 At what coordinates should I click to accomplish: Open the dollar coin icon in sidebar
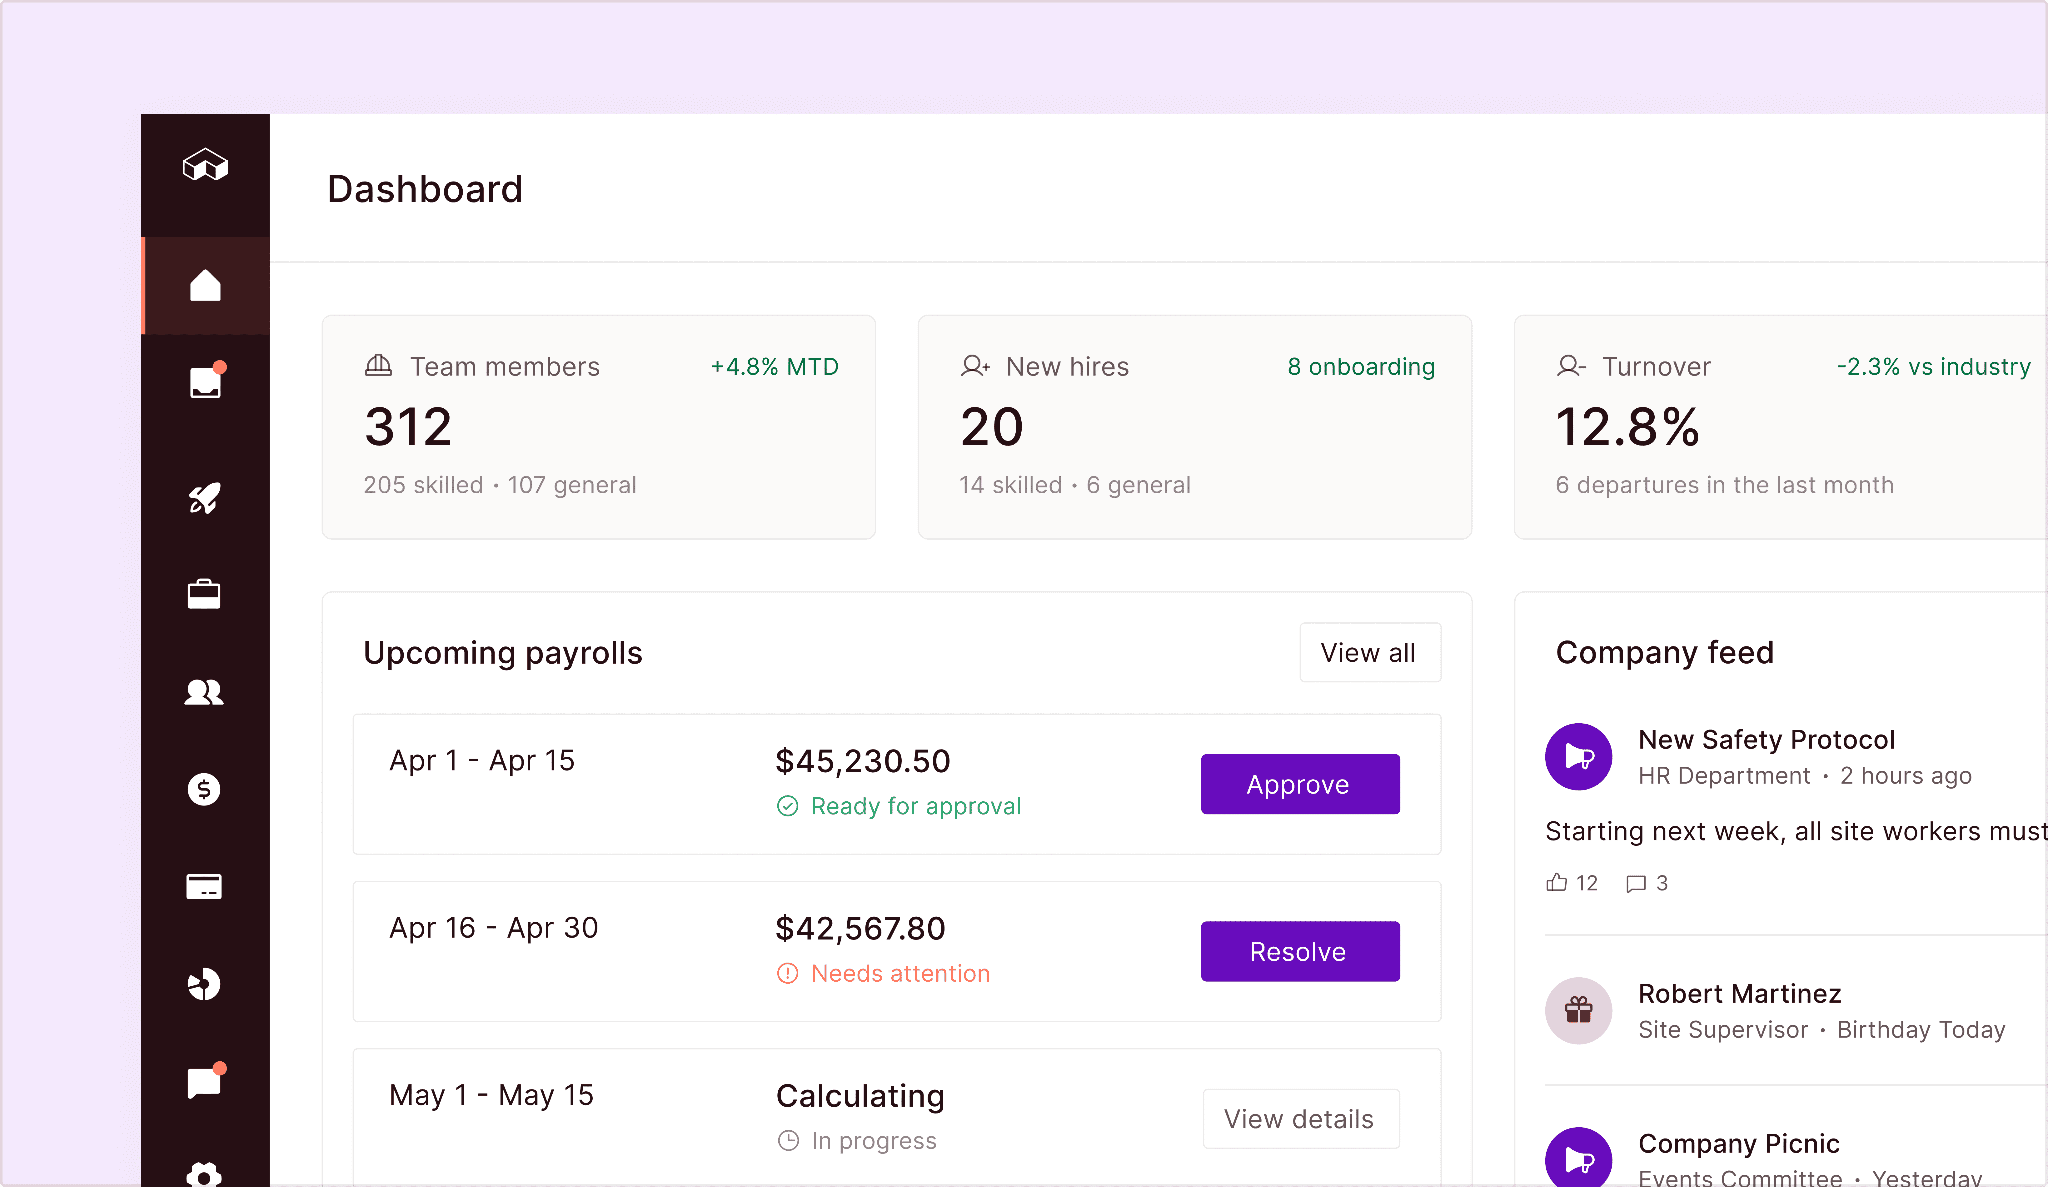(x=204, y=789)
